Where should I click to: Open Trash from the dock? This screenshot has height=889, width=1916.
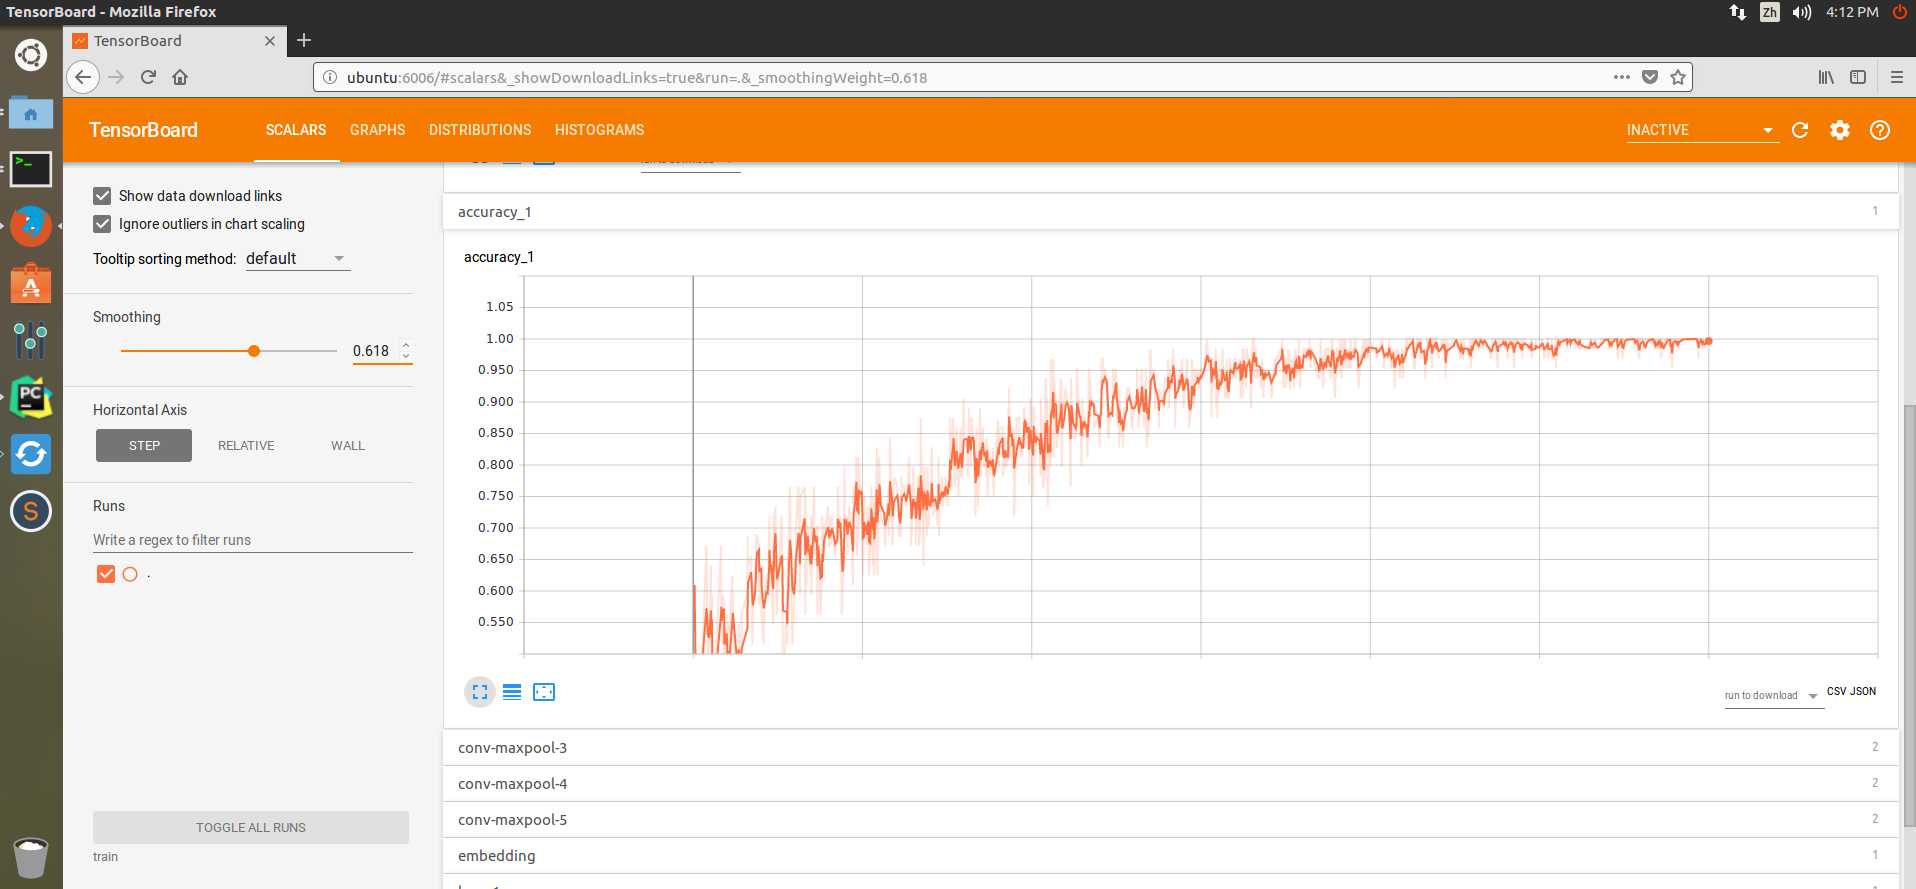31,857
